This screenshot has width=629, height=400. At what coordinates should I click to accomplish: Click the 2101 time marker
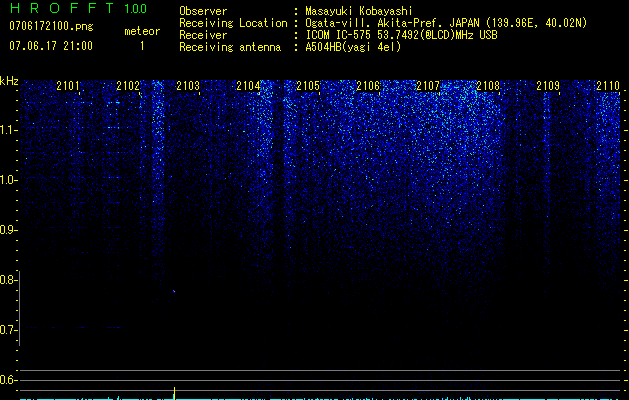tap(68, 86)
